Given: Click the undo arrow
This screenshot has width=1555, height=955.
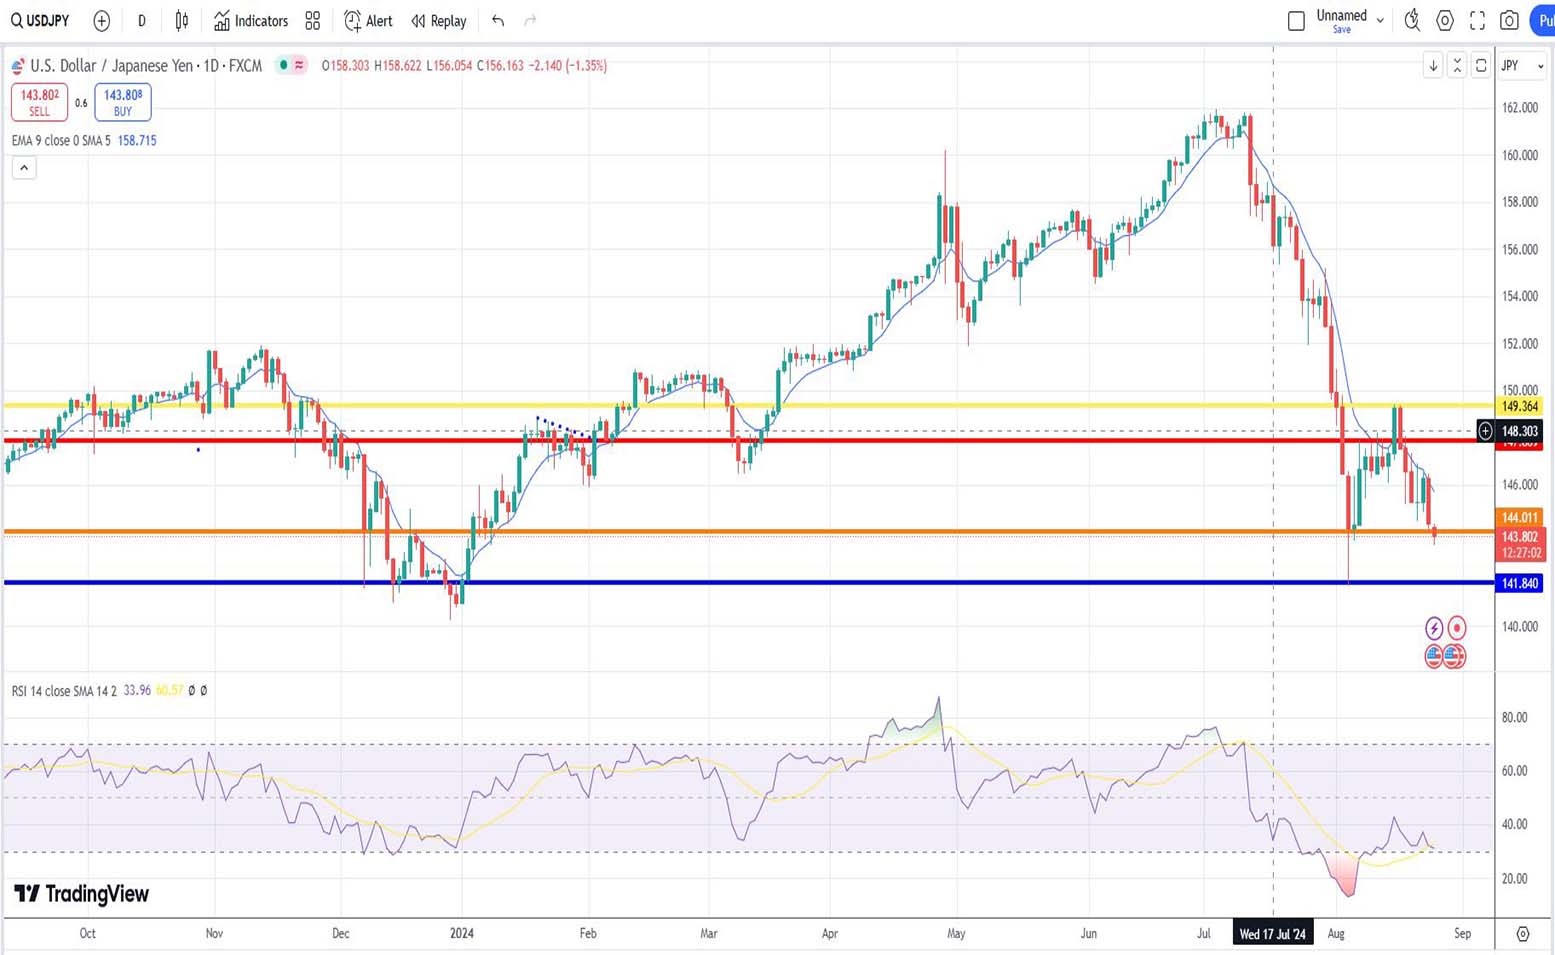Looking at the screenshot, I should (x=498, y=20).
